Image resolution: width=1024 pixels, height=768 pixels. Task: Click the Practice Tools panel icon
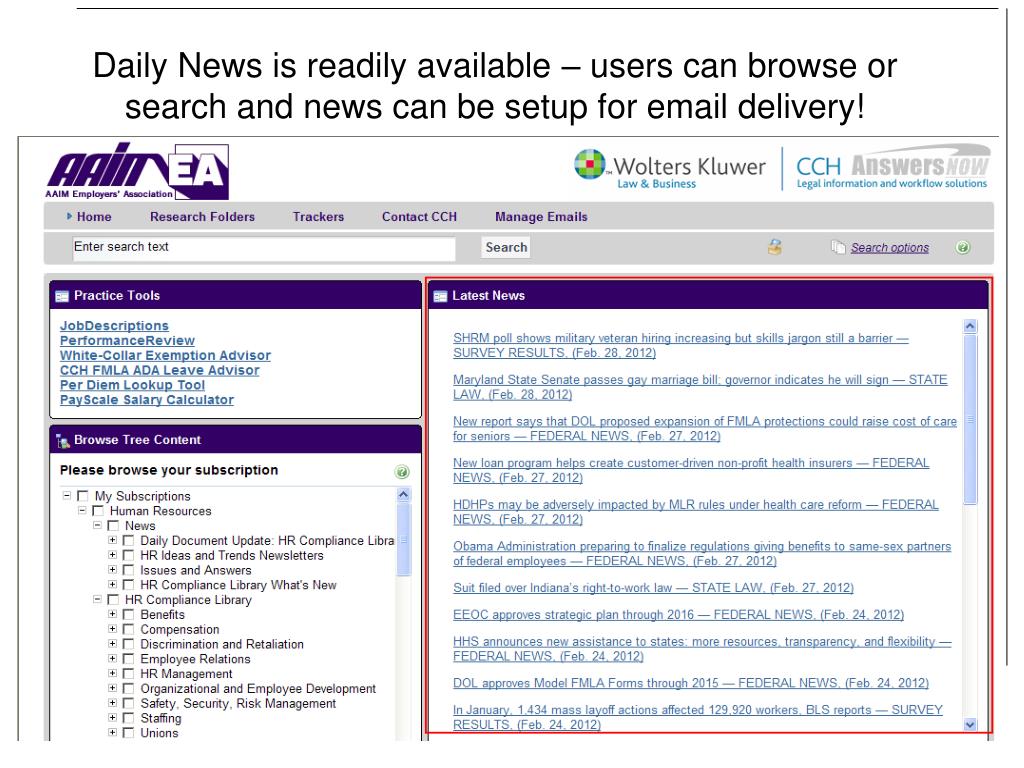click(62, 296)
